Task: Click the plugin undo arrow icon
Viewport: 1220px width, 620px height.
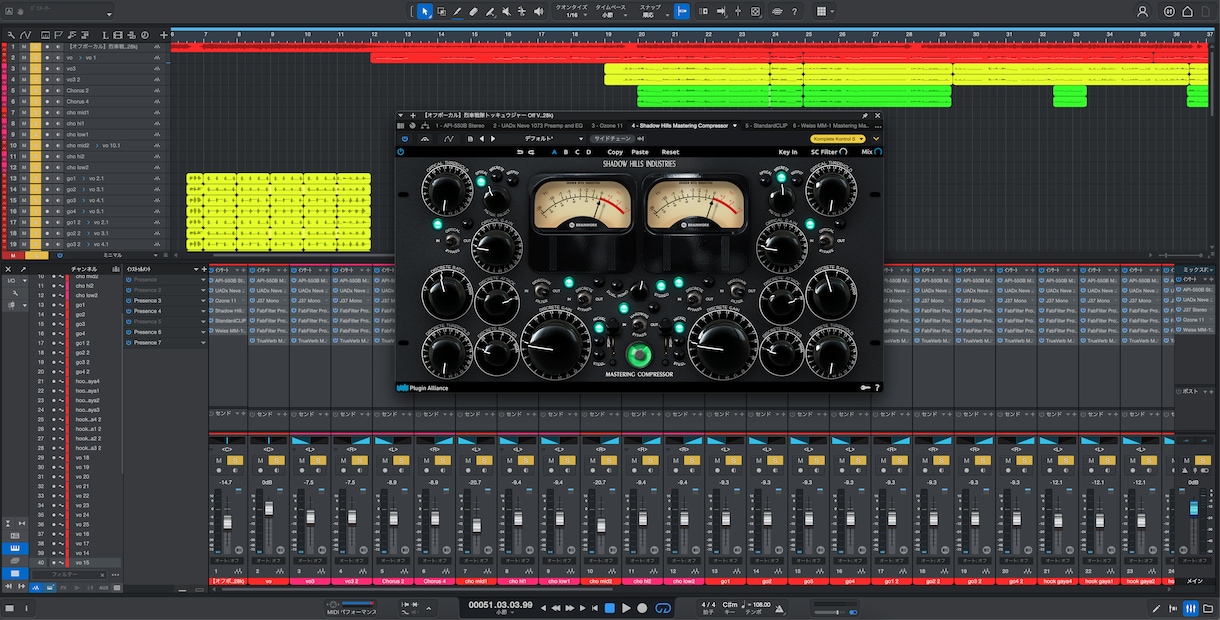Action: [x=520, y=152]
